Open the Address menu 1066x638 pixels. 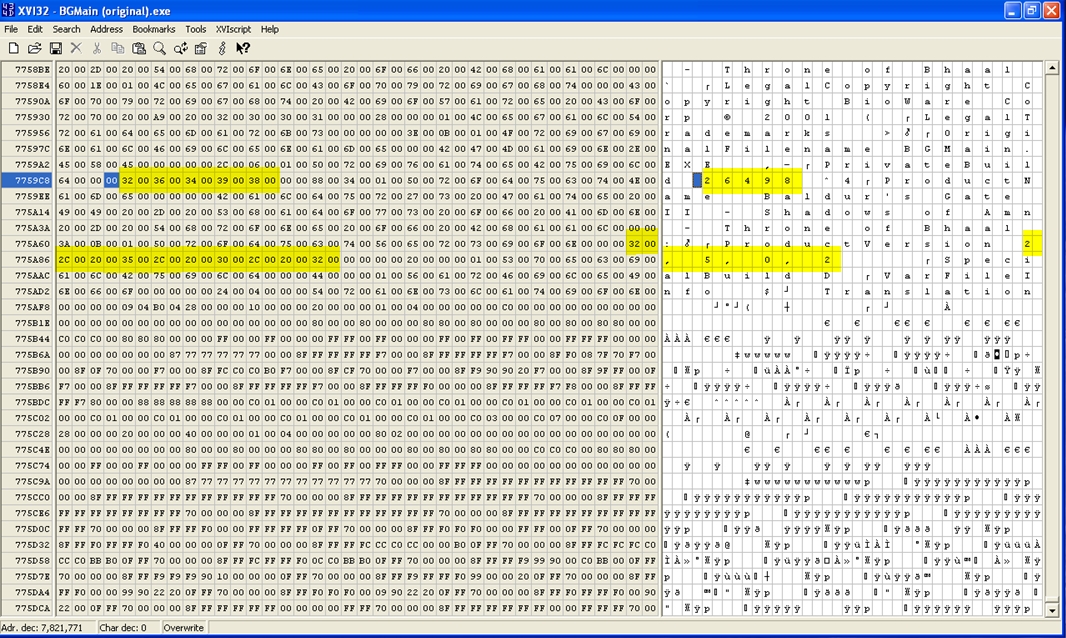107,29
